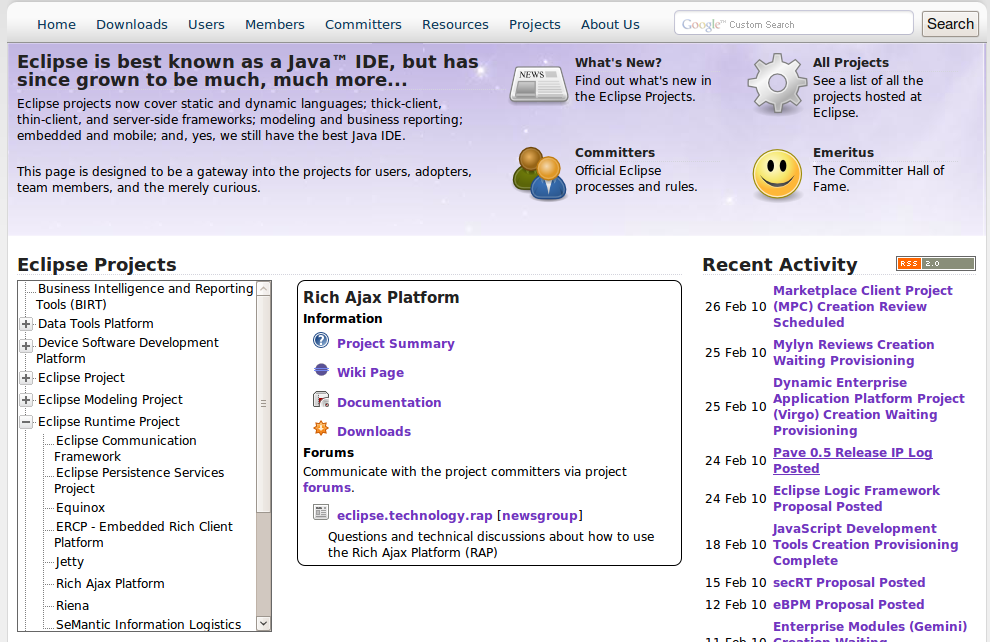Image resolution: width=990 pixels, height=642 pixels.
Task: Click the Project Summary question-mark icon
Action: [x=321, y=341]
